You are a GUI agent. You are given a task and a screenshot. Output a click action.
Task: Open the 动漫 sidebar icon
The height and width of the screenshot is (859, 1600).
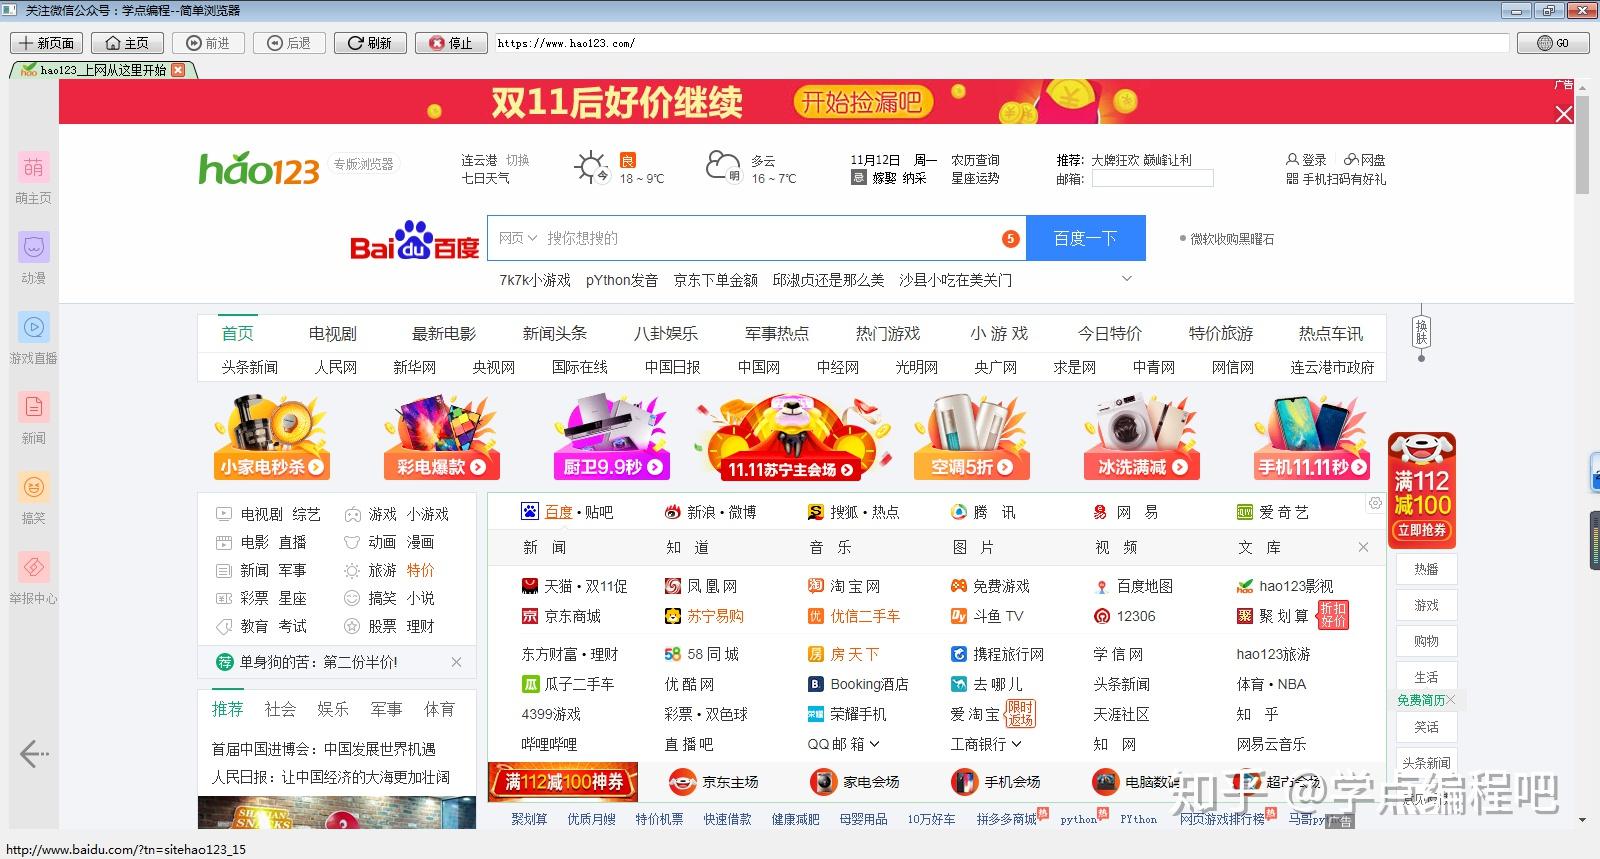(34, 247)
